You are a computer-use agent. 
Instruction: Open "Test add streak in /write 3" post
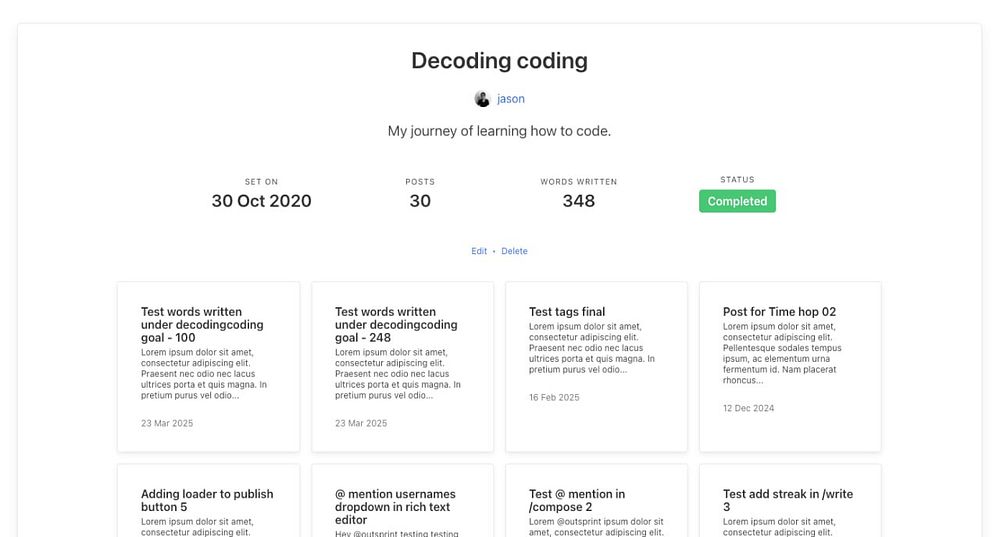pos(788,500)
